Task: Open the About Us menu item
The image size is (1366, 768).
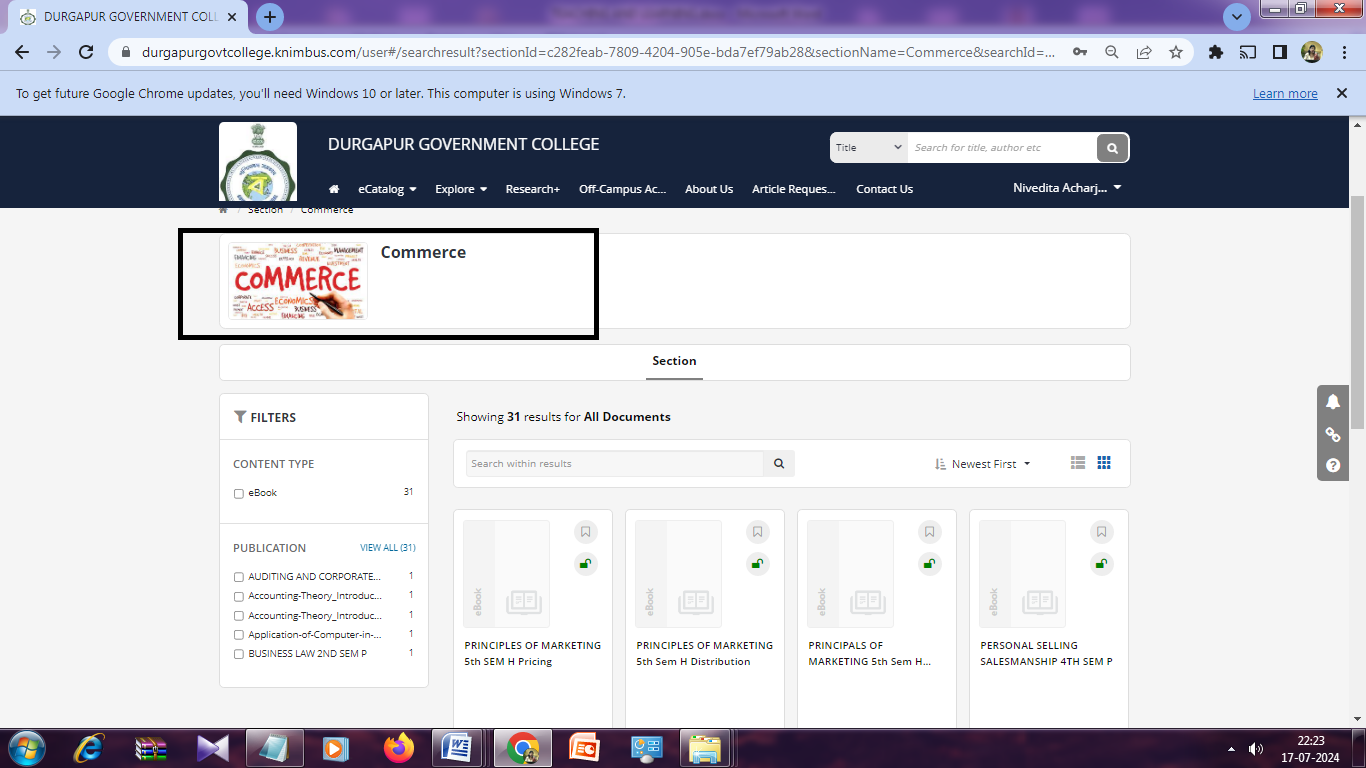Action: click(x=708, y=189)
